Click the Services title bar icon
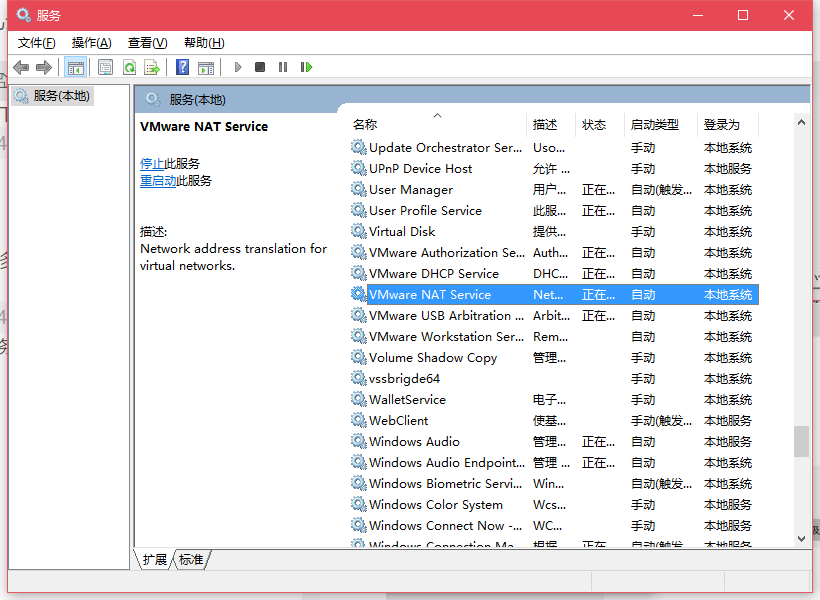 [24, 15]
